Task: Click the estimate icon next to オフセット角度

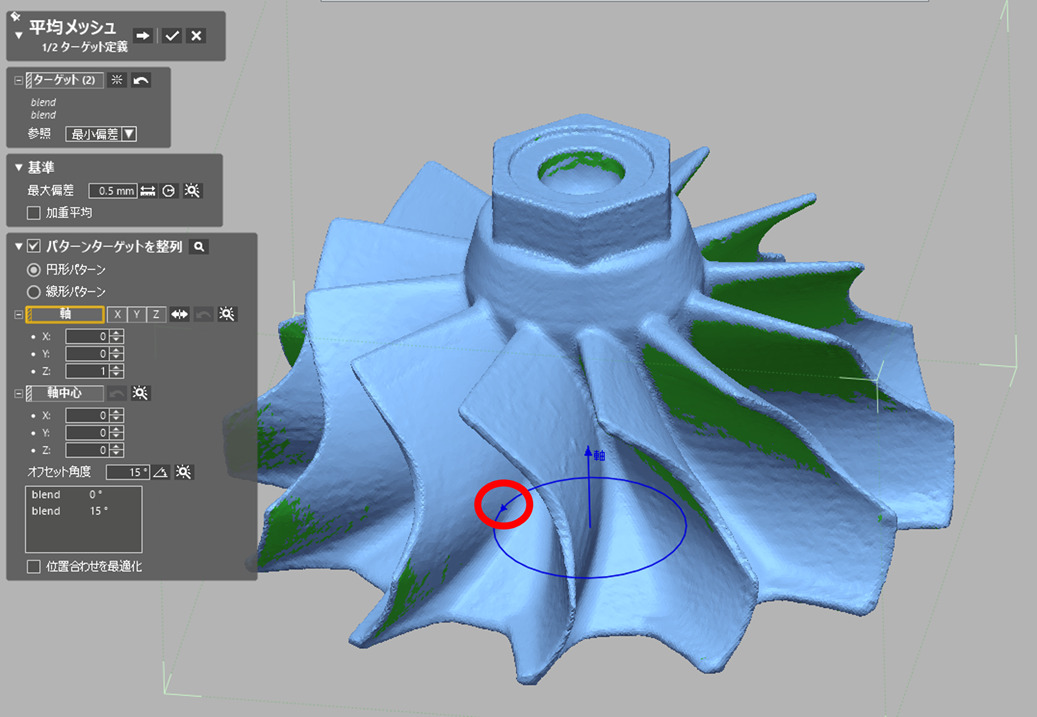Action: (185, 472)
